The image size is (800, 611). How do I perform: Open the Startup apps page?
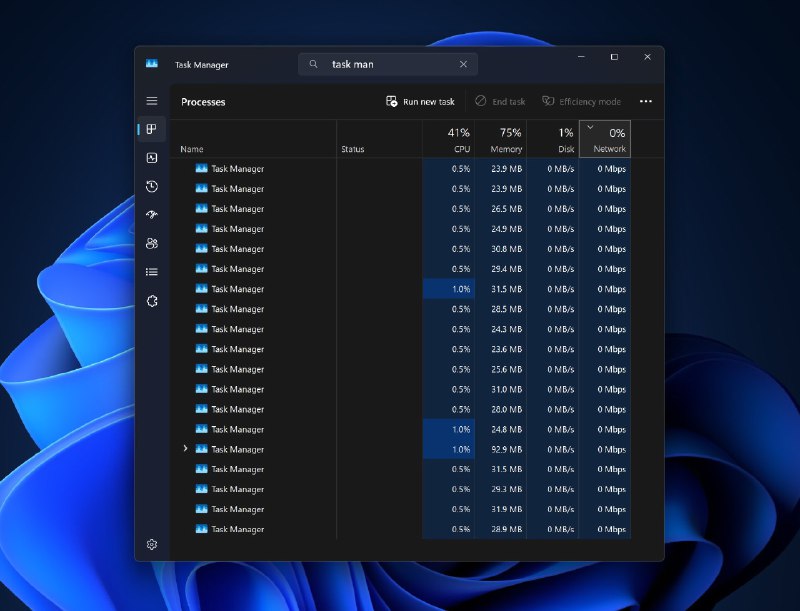pyautogui.click(x=152, y=214)
